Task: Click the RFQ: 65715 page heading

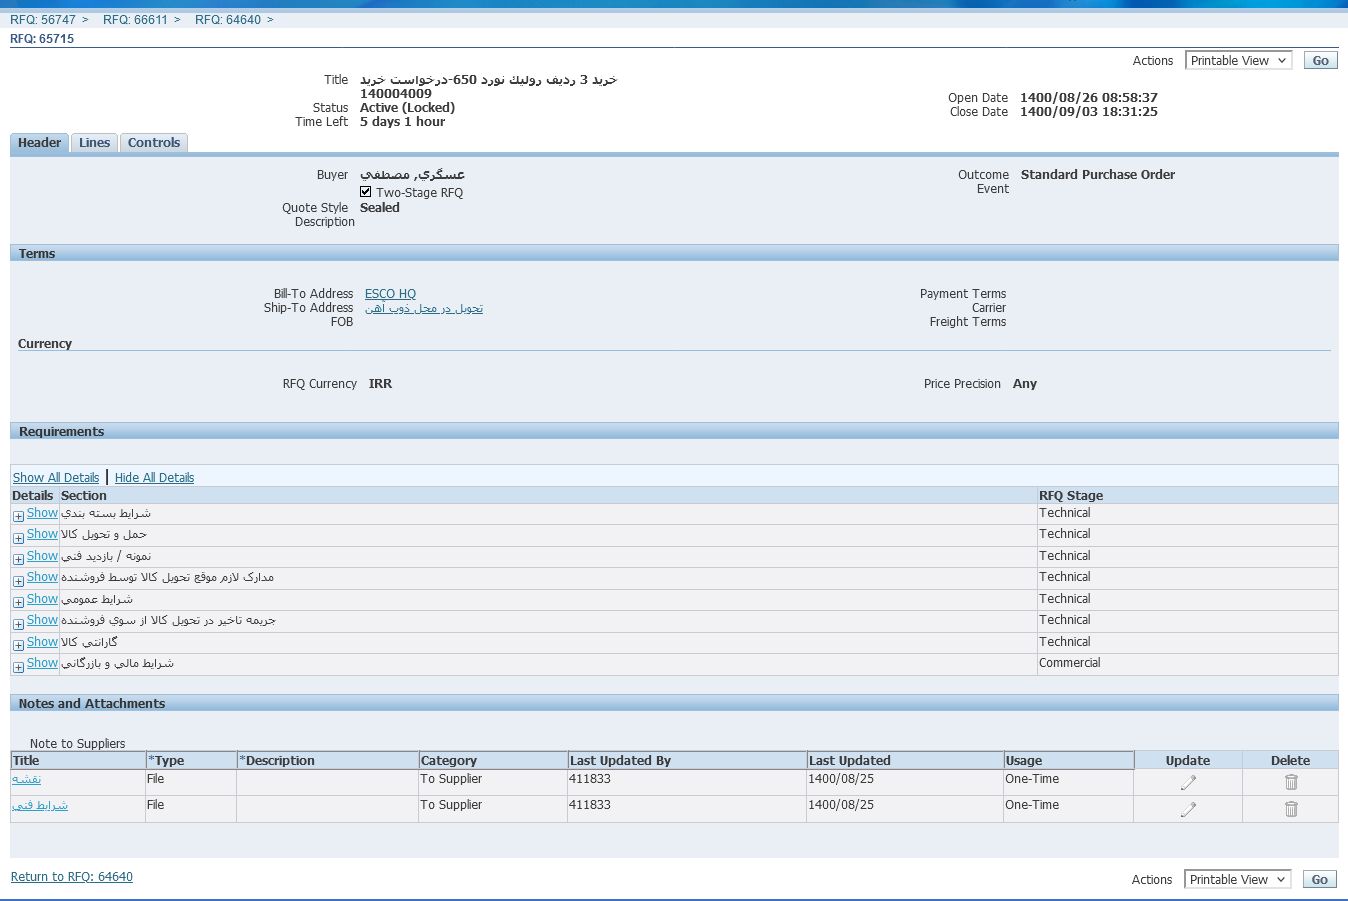Action: click(42, 39)
